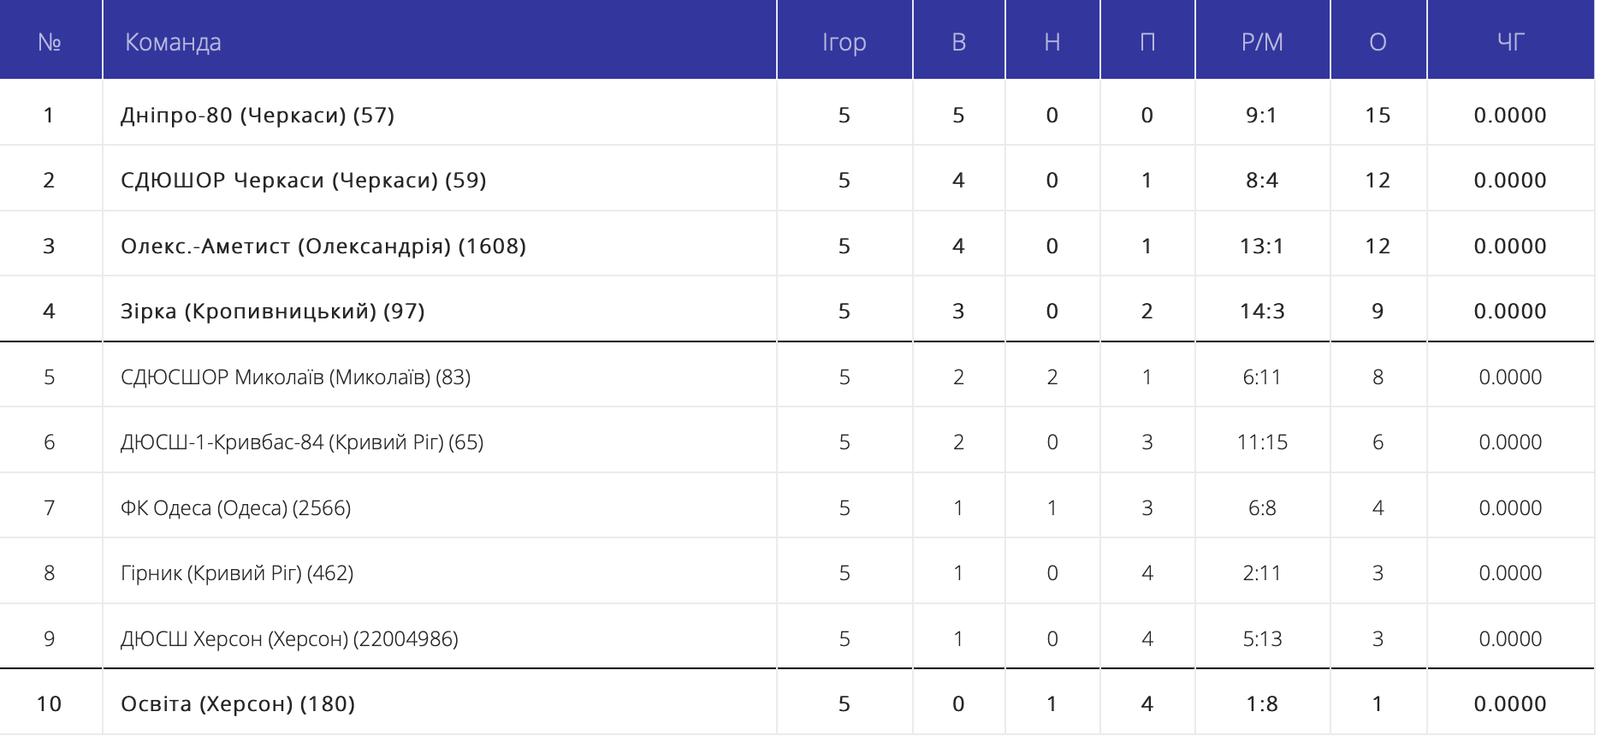Click the Команда column header
This screenshot has width=1600, height=736.
(x=173, y=42)
